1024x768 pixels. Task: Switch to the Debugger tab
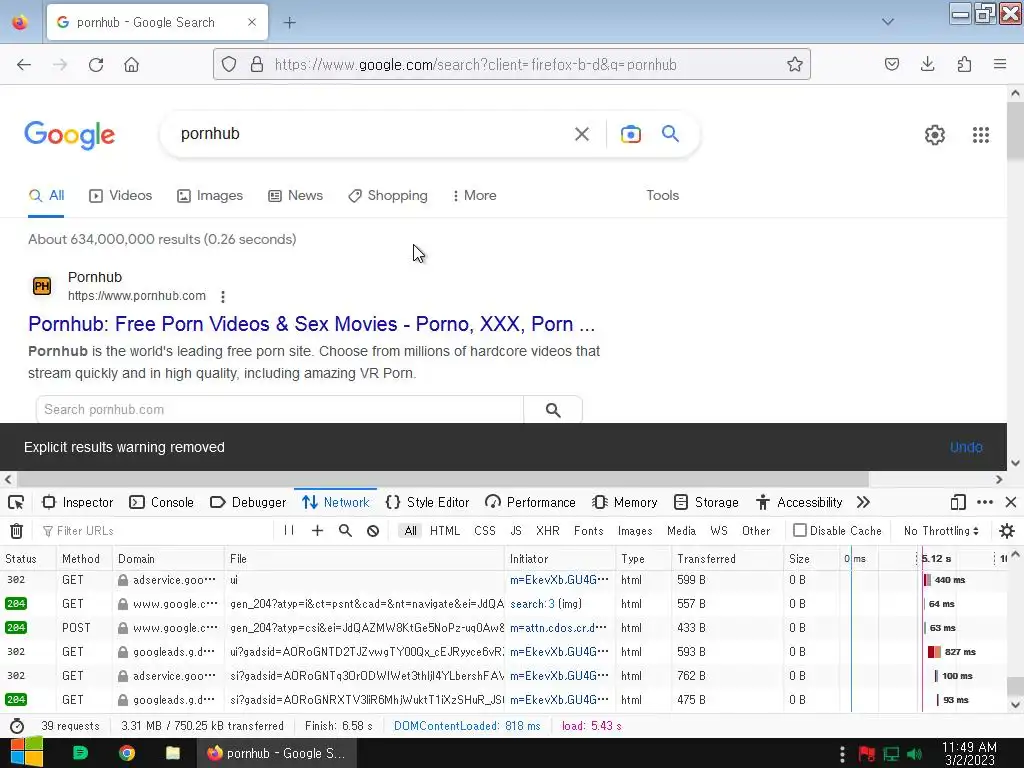(248, 502)
